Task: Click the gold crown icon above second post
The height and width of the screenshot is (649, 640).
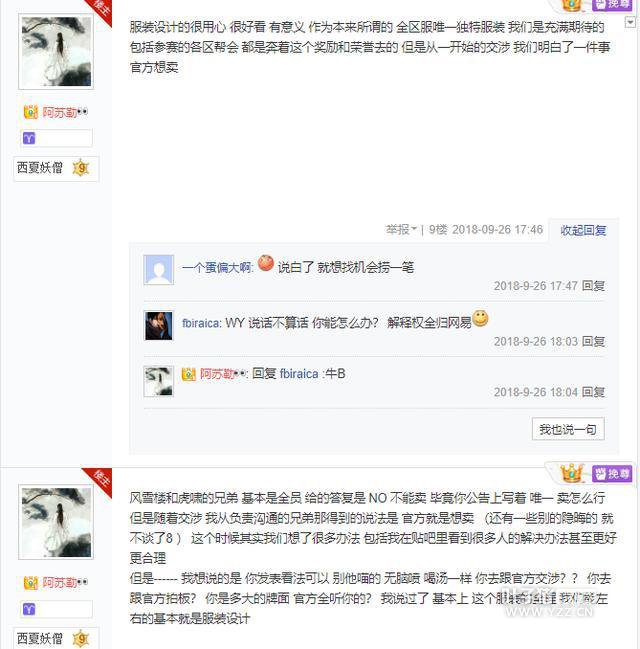Action: 572,473
